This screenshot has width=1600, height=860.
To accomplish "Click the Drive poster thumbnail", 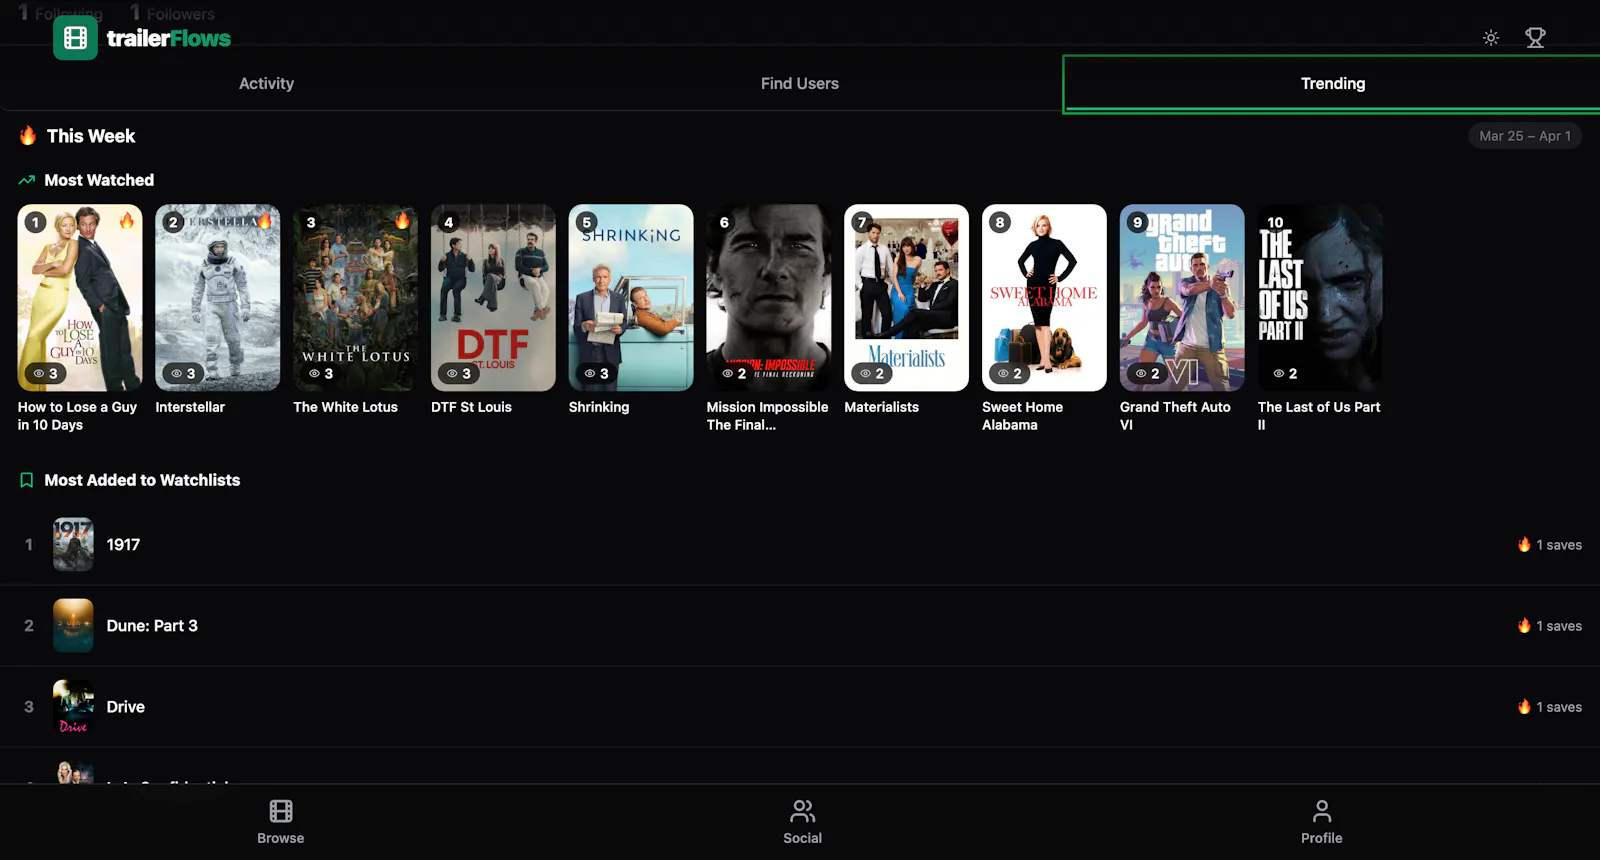I will [x=73, y=707].
